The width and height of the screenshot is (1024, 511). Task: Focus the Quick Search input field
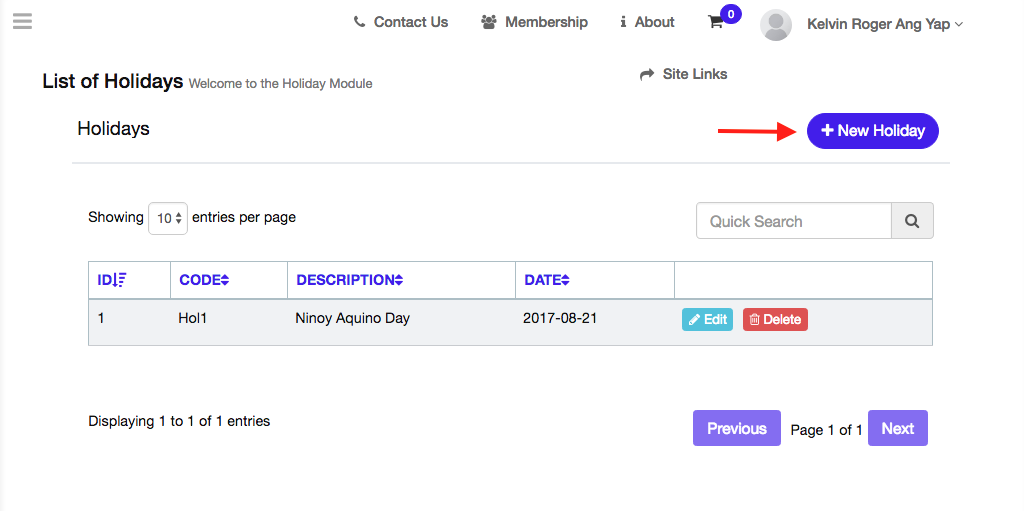pyautogui.click(x=793, y=221)
